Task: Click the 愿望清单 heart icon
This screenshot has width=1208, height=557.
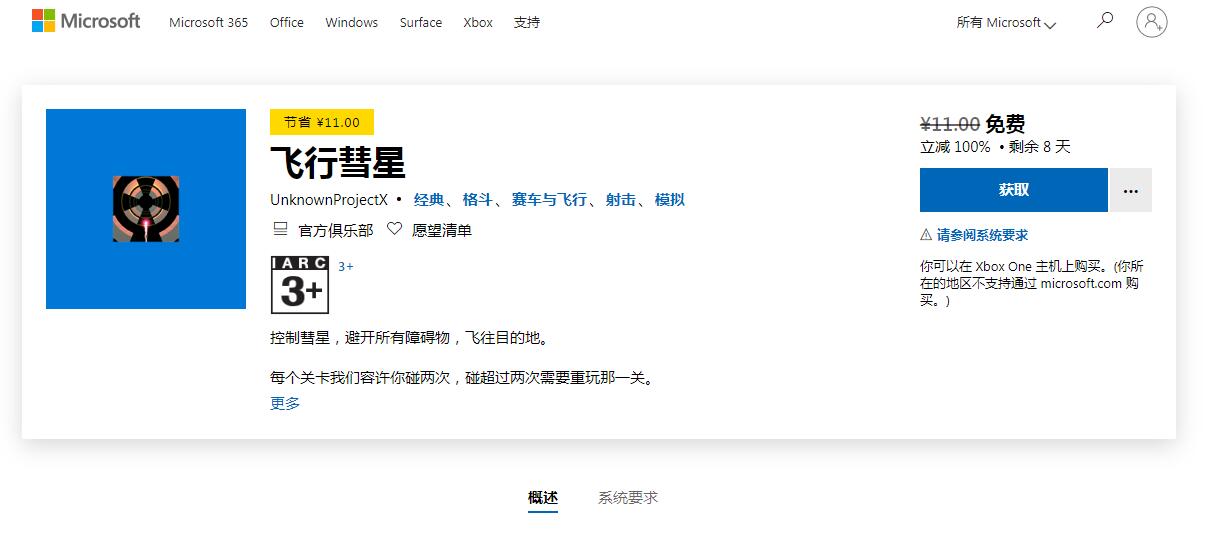Action: point(394,229)
